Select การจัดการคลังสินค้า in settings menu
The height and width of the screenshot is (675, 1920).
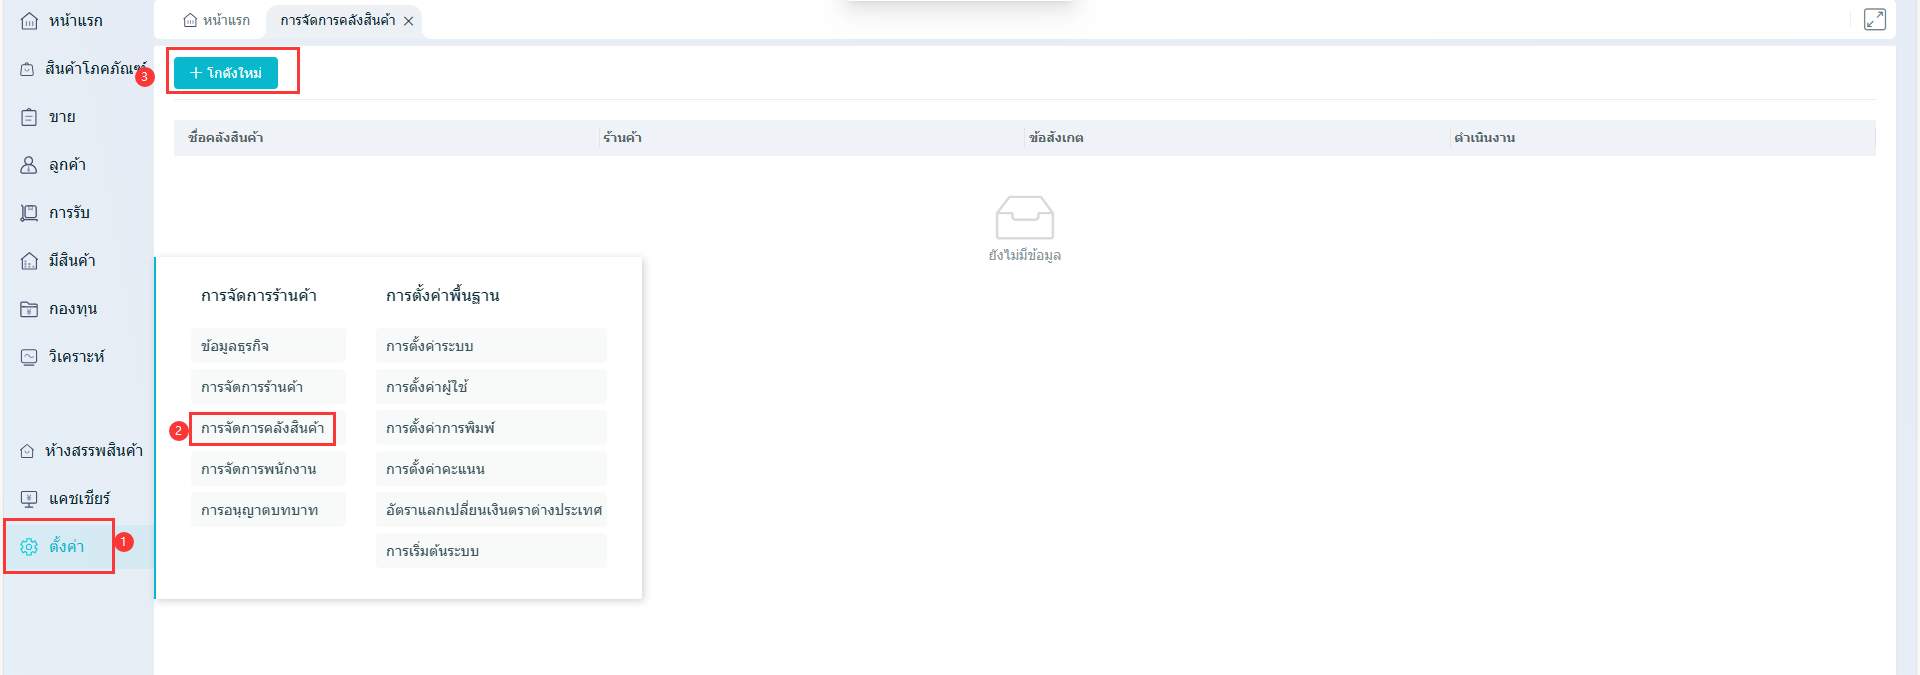click(x=262, y=428)
